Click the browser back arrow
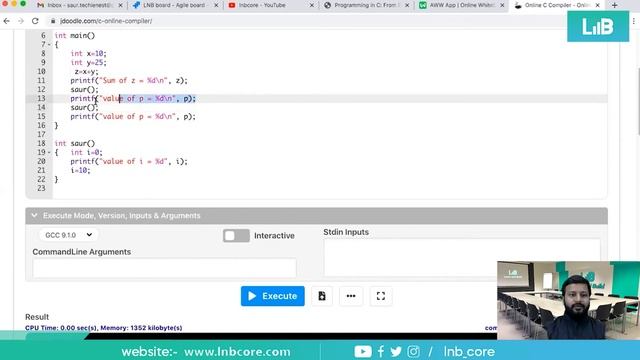The image size is (640, 360). (7, 21)
